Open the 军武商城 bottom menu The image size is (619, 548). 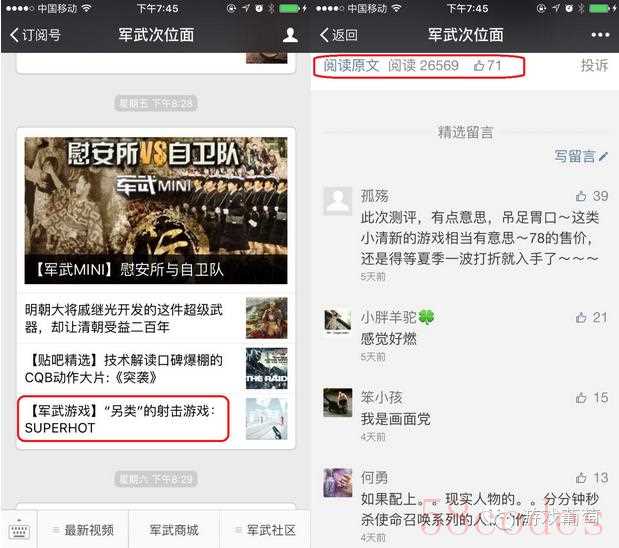(x=174, y=530)
